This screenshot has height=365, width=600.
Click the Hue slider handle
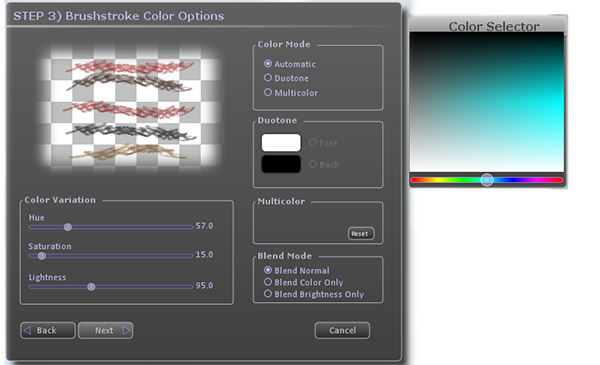point(68,227)
